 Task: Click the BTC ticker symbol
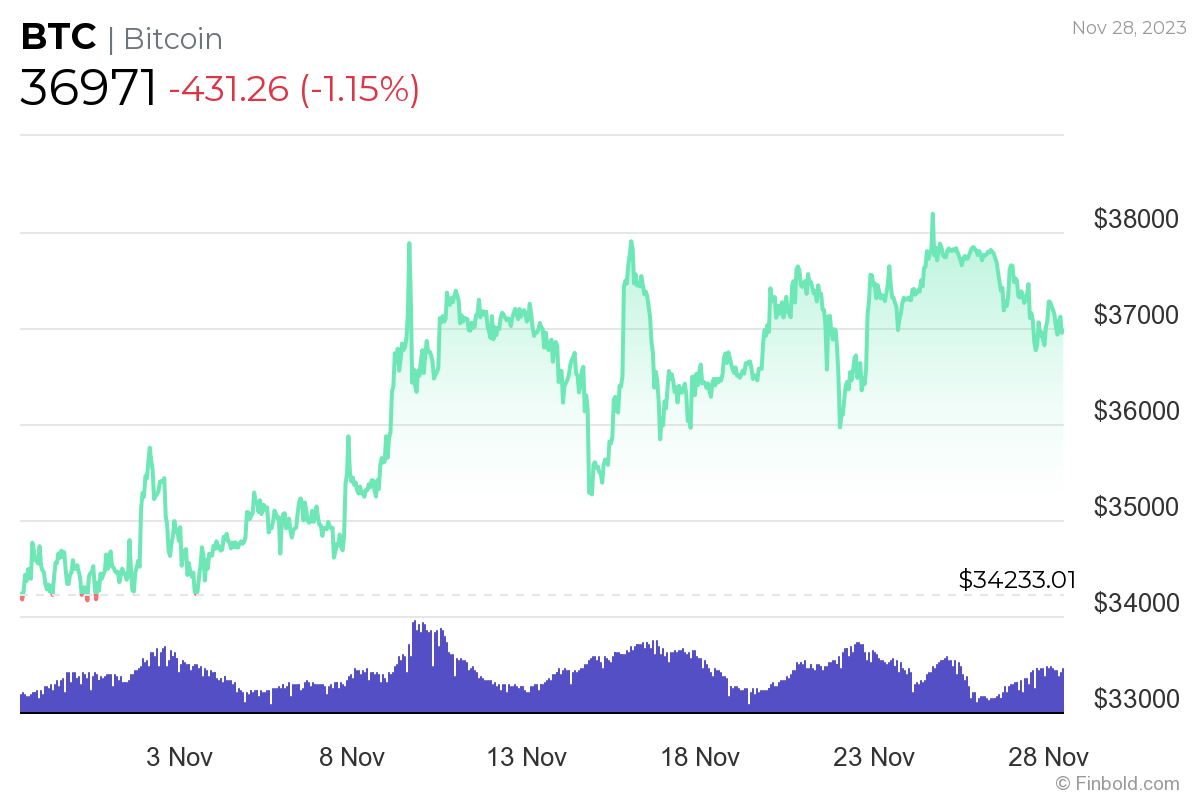point(58,38)
